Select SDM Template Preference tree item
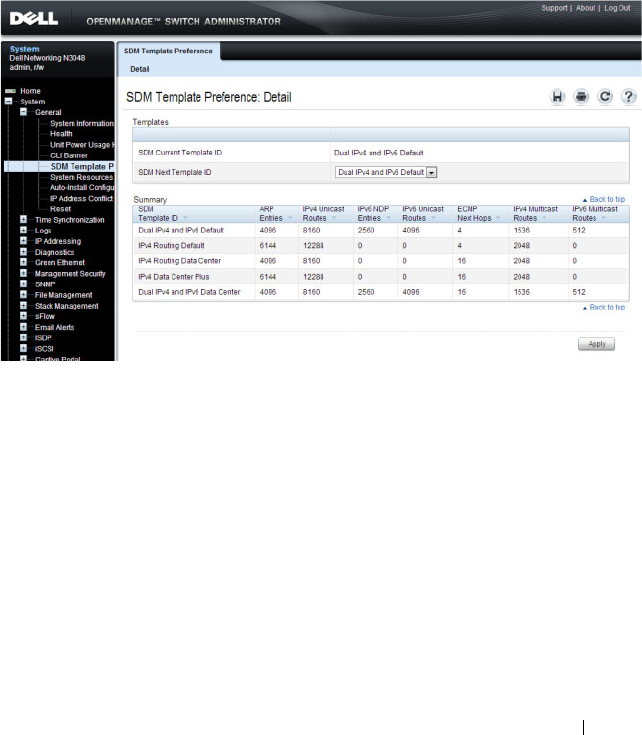The height and width of the screenshot is (735, 642). tap(82, 166)
